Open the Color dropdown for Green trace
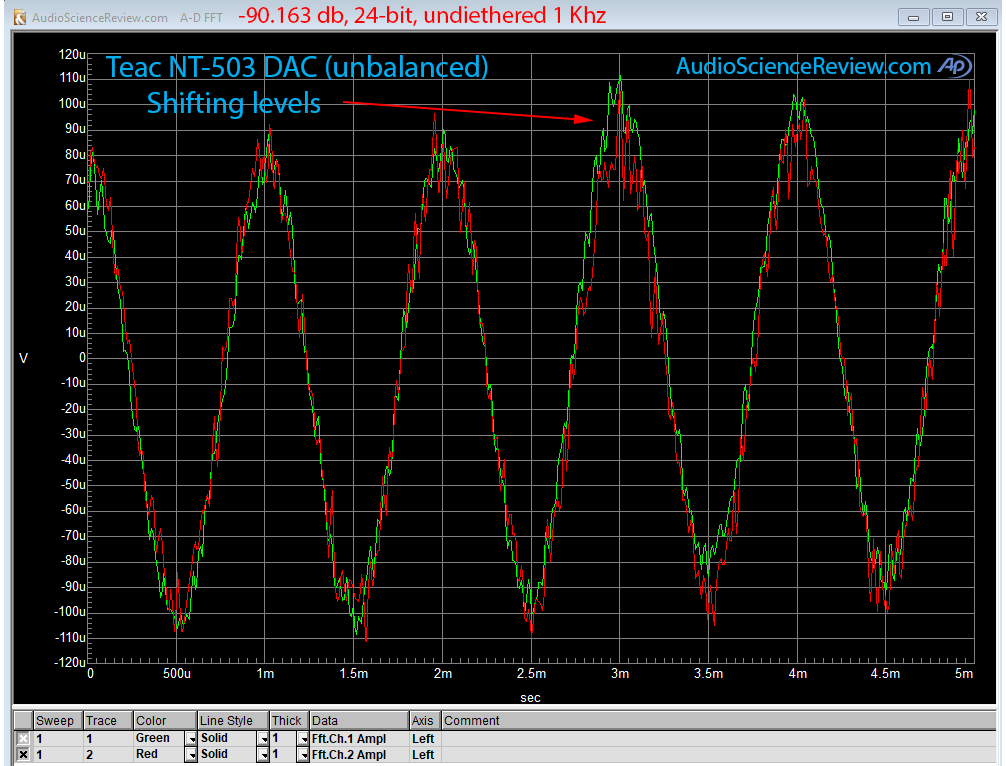The height and width of the screenshot is (766, 1006). [x=191, y=739]
